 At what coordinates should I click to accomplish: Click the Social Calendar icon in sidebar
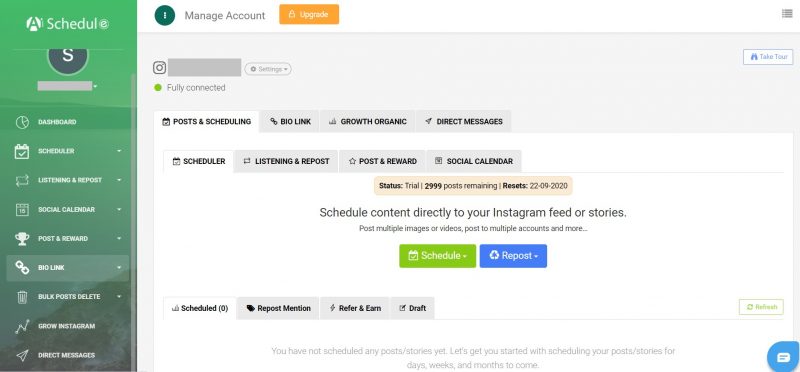[x=22, y=210]
